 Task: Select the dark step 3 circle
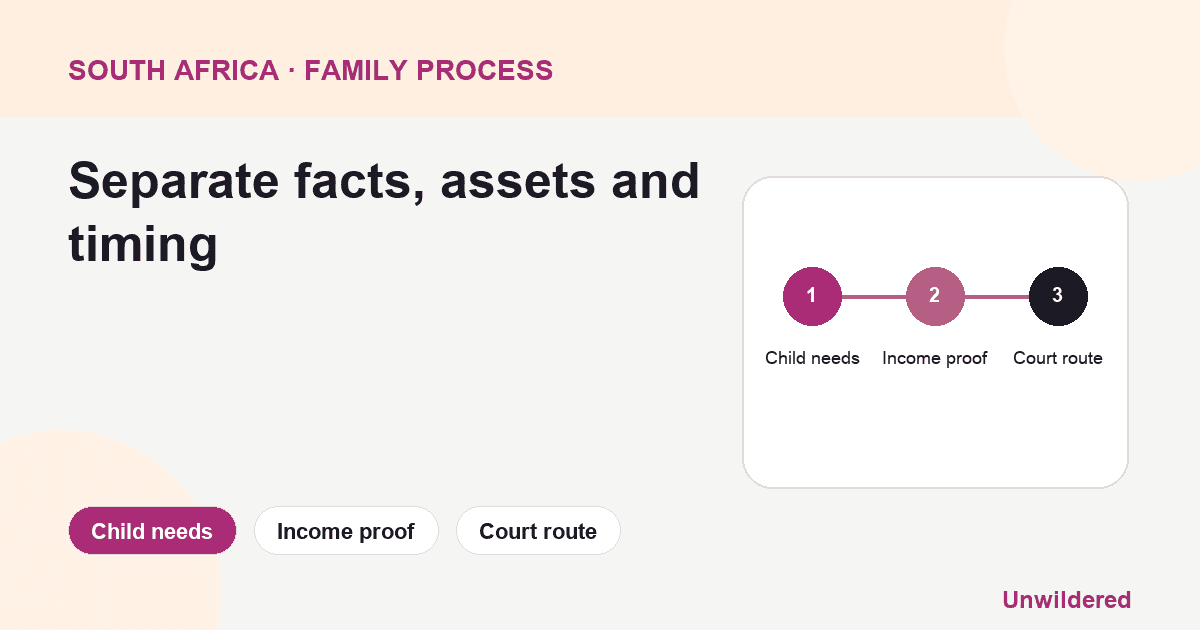tap(1058, 296)
